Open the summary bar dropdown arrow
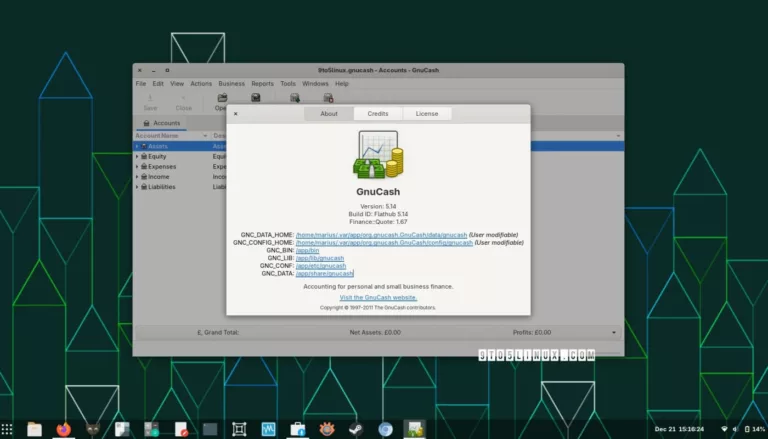The width and height of the screenshot is (768, 439). pos(614,332)
